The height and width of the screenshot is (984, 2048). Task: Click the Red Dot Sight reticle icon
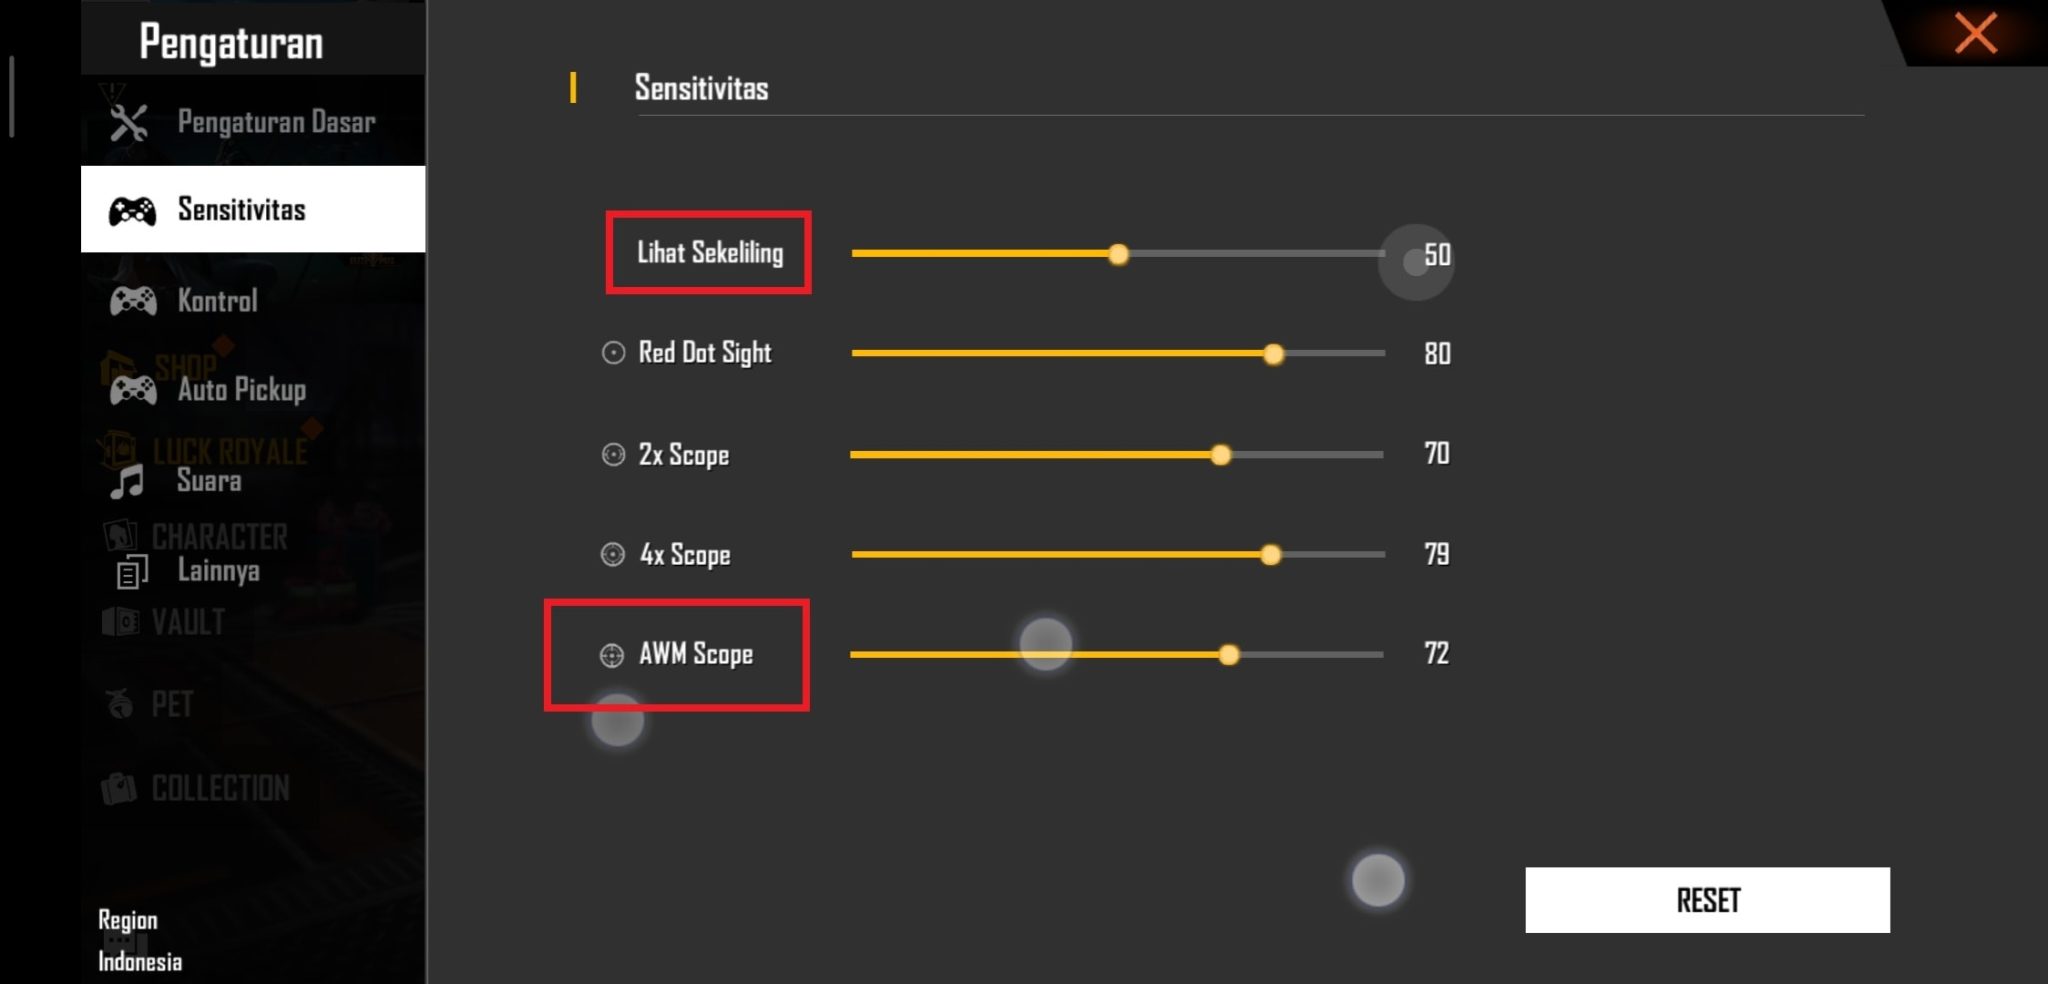613,353
